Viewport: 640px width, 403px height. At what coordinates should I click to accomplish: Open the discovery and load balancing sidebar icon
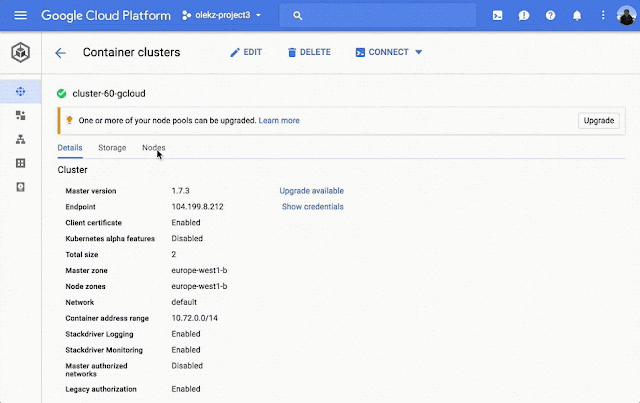pos(20,140)
